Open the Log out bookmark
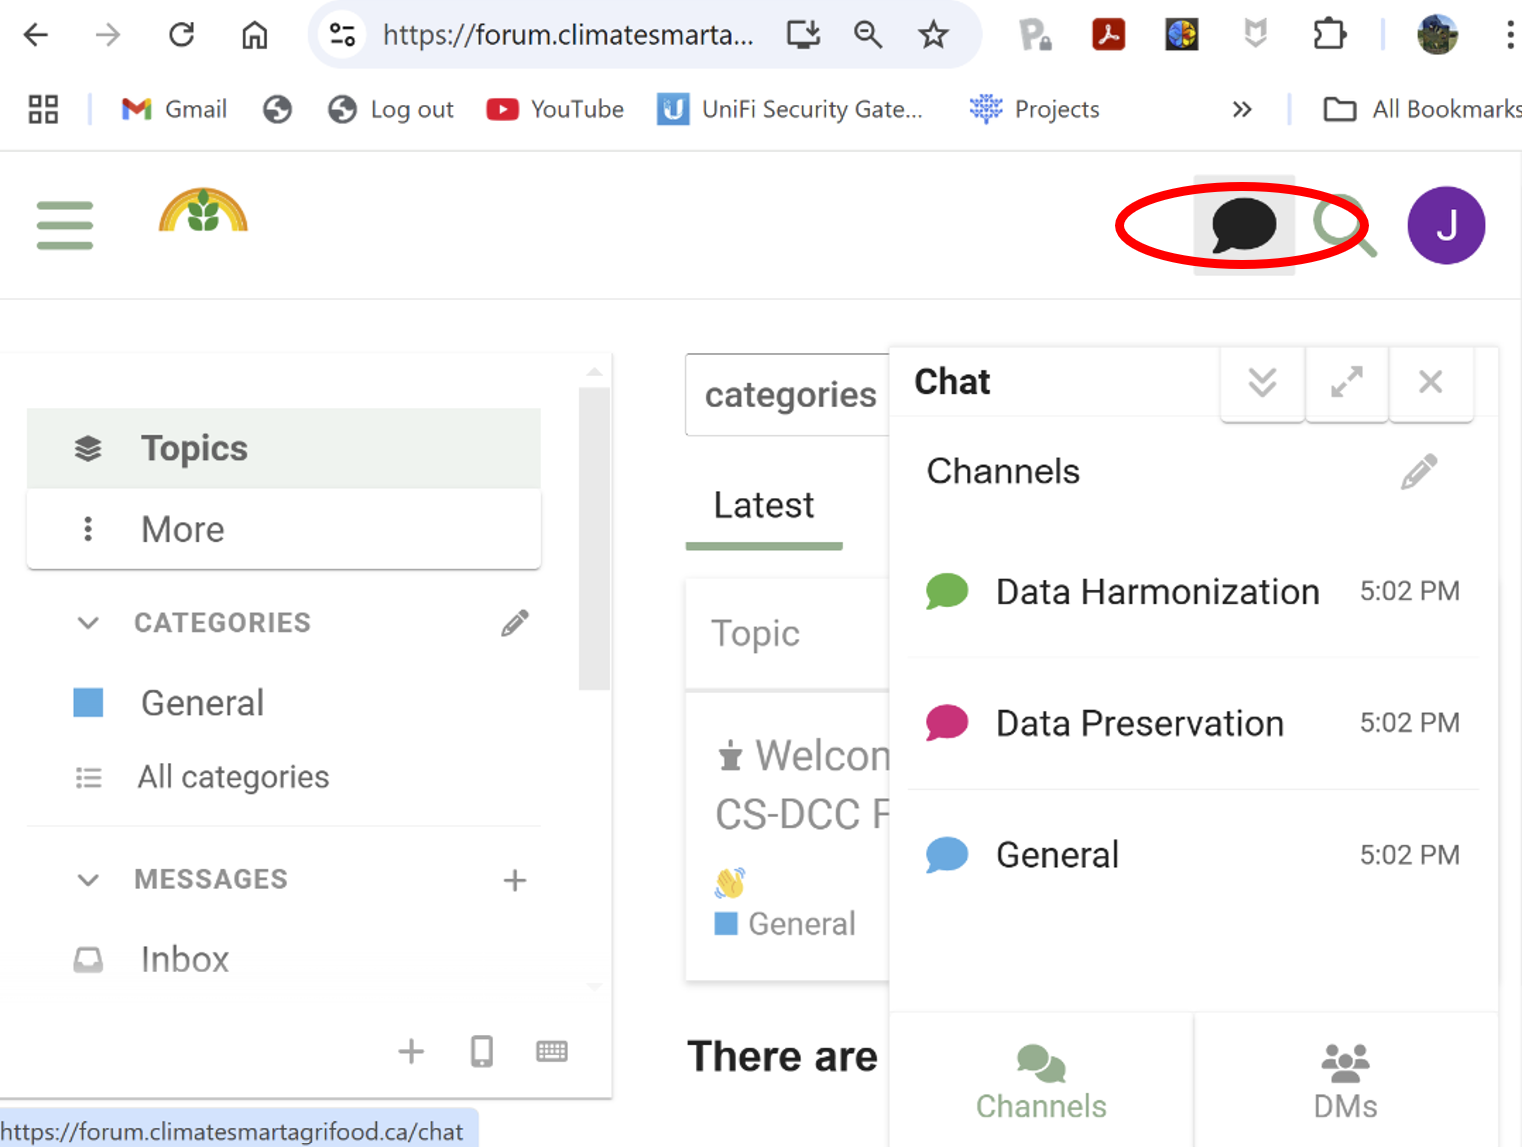Screen dimensions: 1522x1147 click(x=391, y=109)
